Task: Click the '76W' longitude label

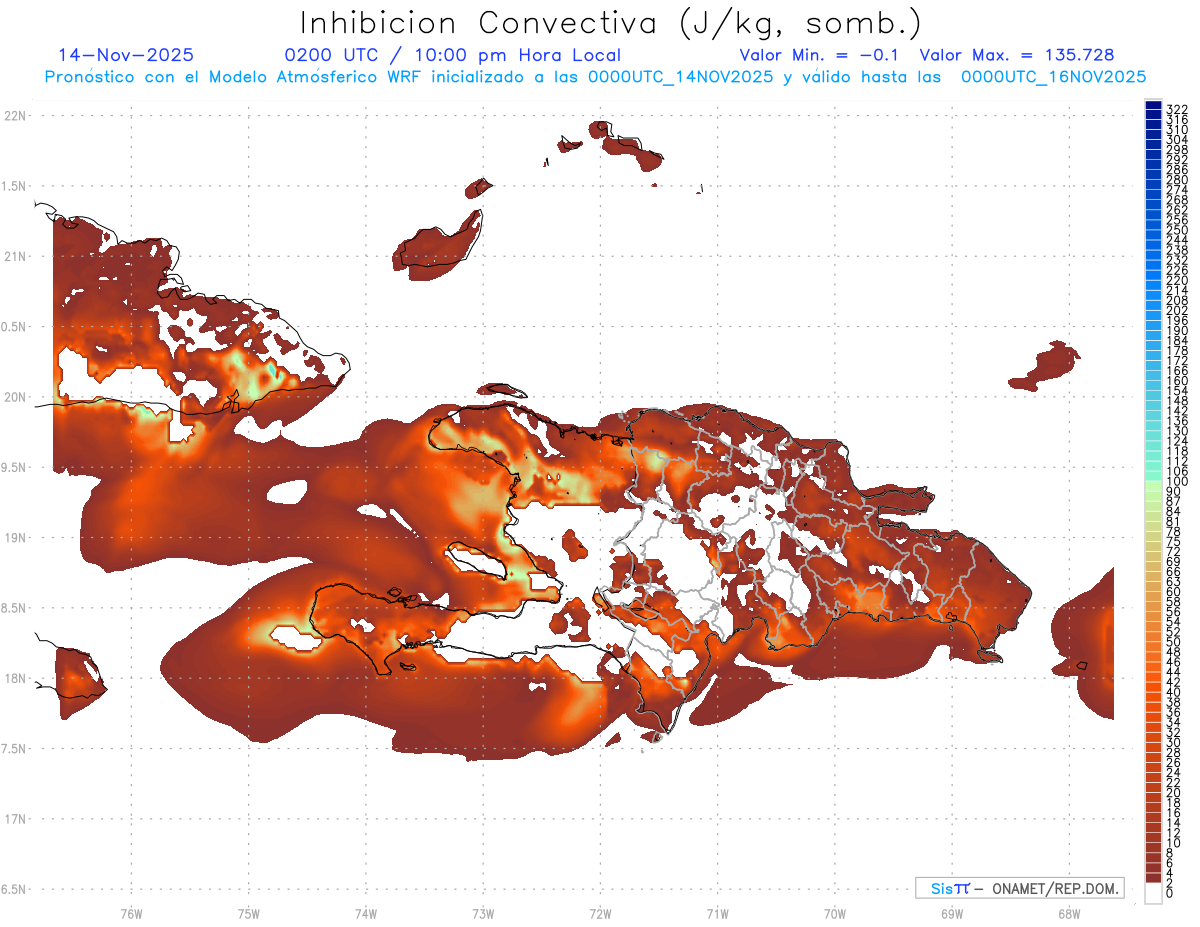Action: pos(131,913)
